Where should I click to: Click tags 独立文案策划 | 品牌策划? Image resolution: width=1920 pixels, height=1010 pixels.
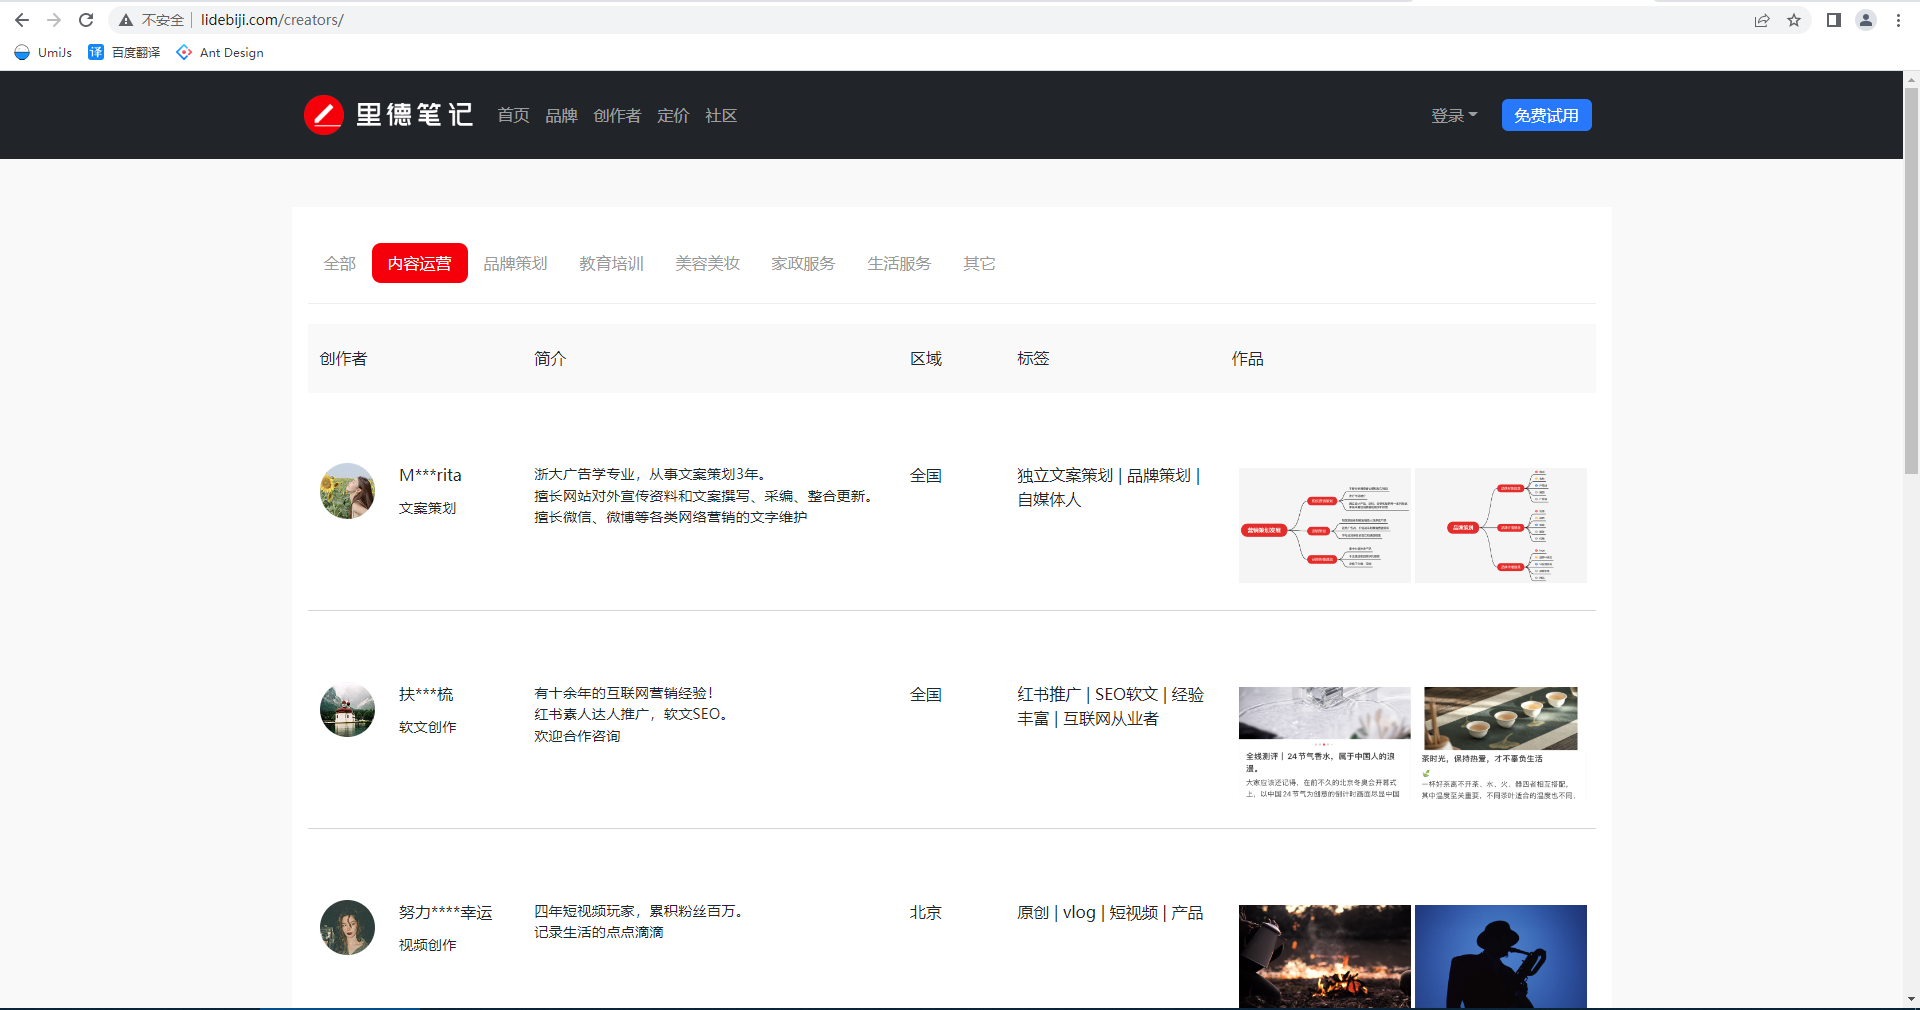tap(1104, 475)
